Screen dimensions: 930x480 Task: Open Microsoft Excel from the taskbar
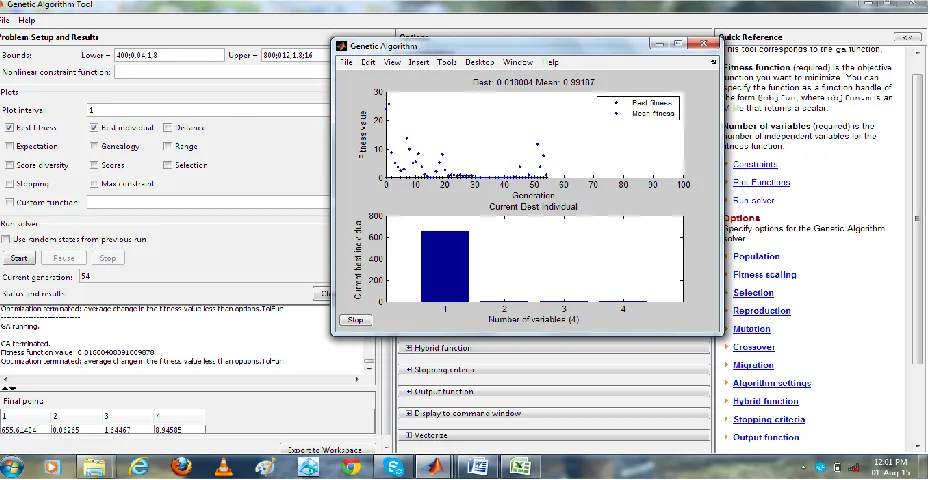coord(520,468)
